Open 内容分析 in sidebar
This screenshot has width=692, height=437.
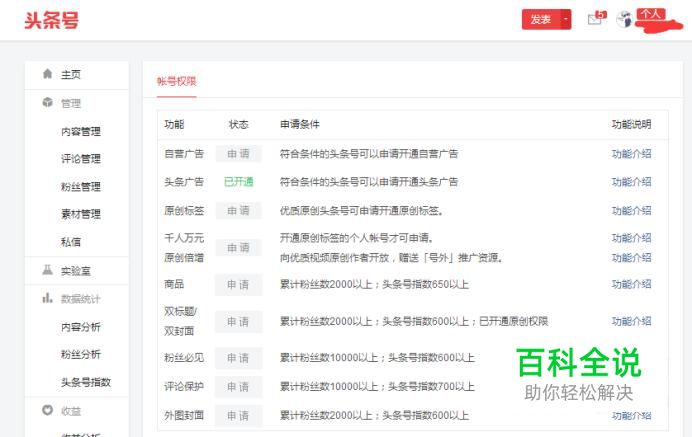coord(81,327)
